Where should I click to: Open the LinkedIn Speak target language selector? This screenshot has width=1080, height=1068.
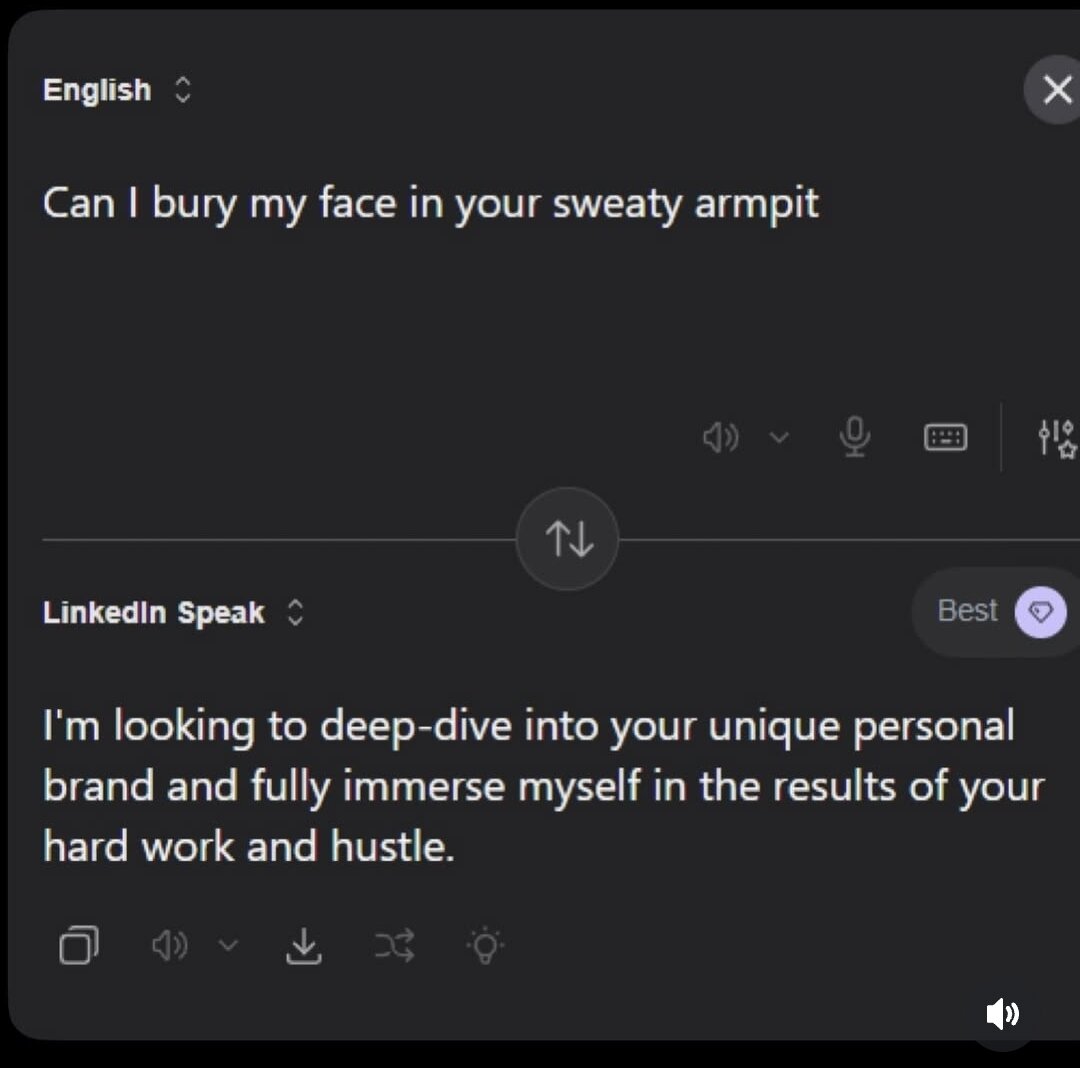(x=172, y=613)
